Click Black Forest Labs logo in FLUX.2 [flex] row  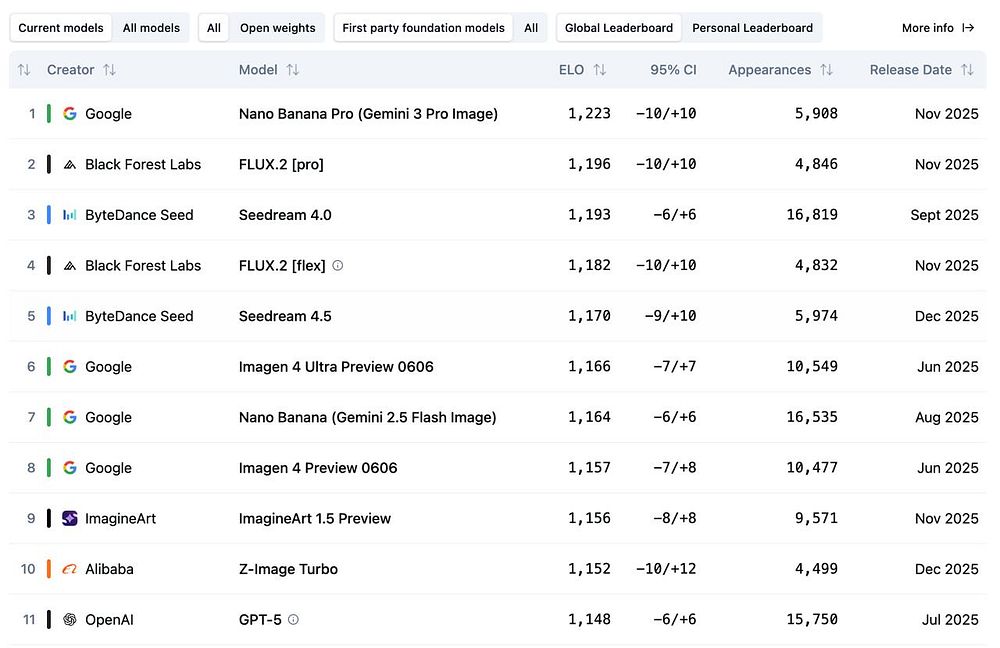coord(70,265)
